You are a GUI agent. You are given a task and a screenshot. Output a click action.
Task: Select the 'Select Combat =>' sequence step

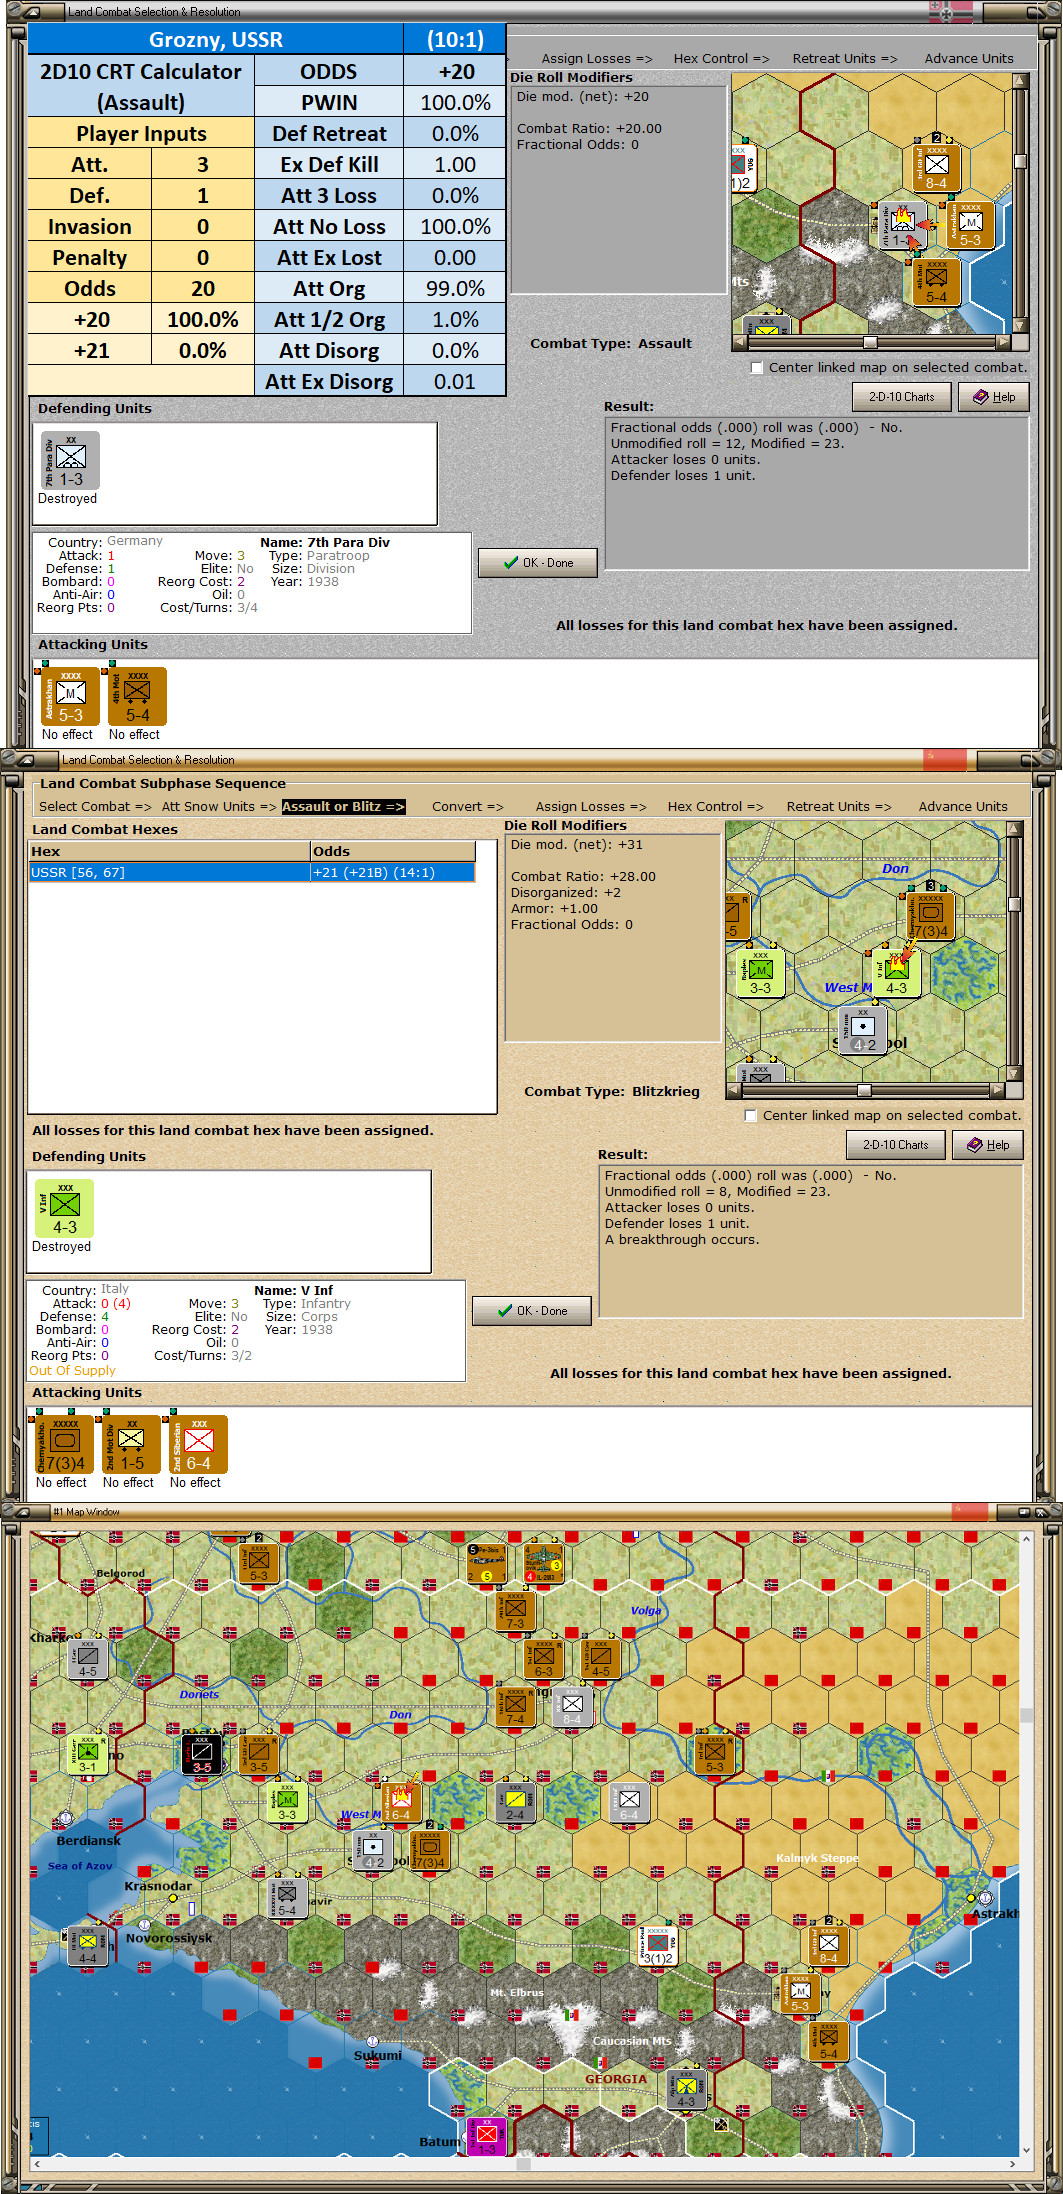(95, 807)
